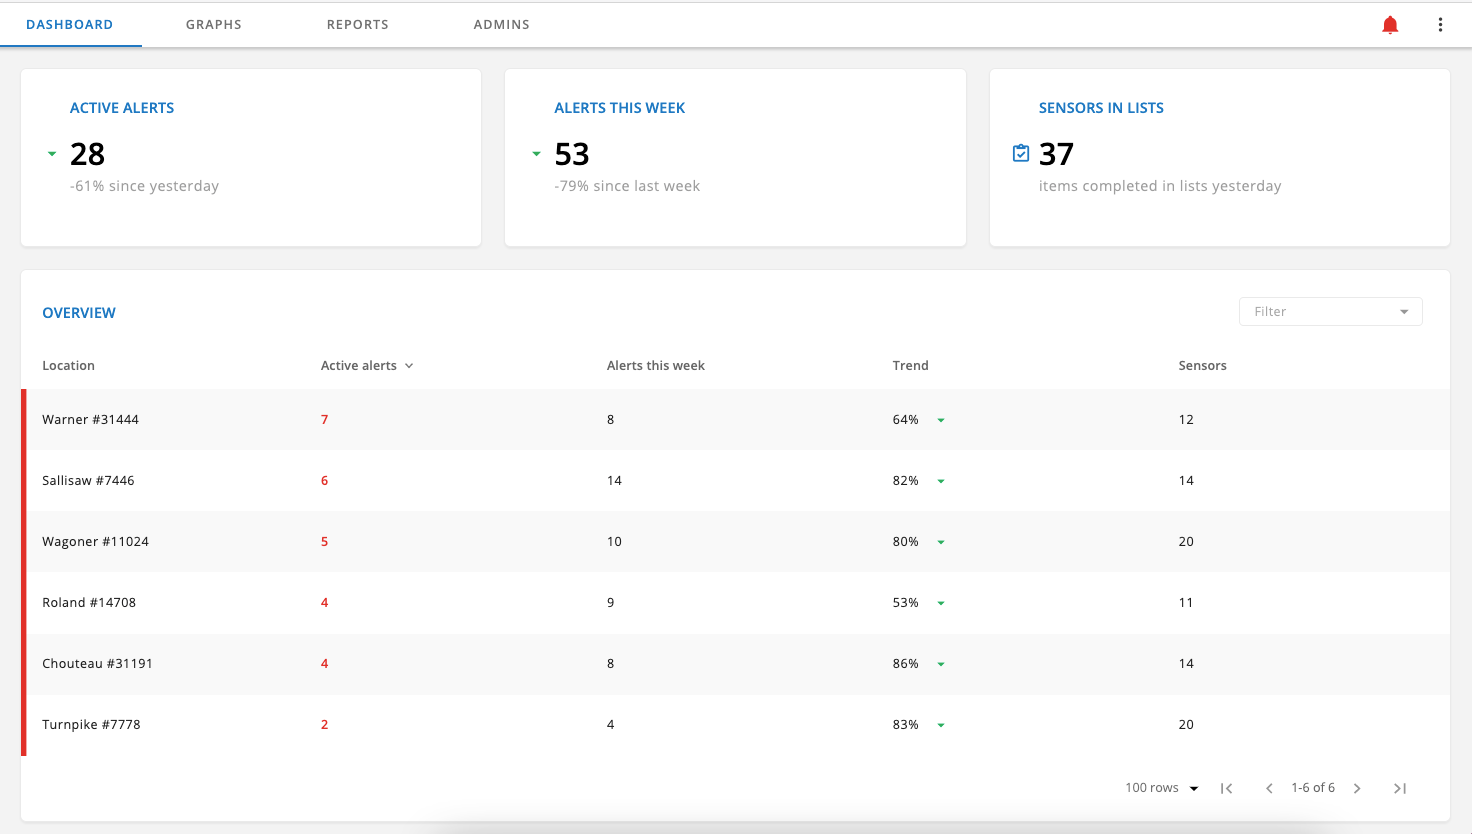Click the Overview section heading
The image size is (1472, 834).
(x=79, y=313)
